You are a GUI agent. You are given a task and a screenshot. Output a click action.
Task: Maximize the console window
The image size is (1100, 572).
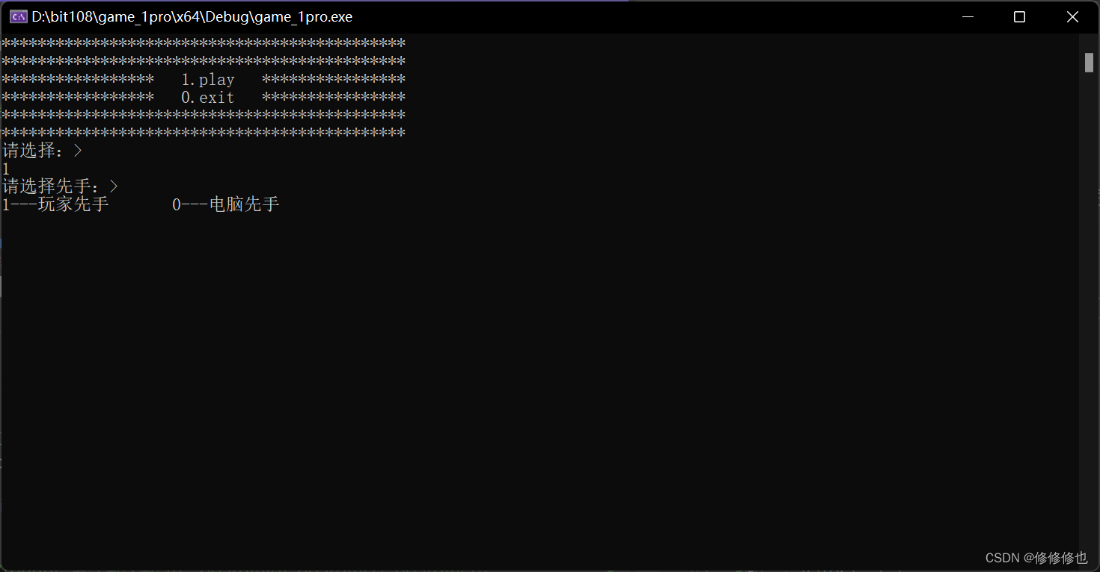pos(1019,17)
